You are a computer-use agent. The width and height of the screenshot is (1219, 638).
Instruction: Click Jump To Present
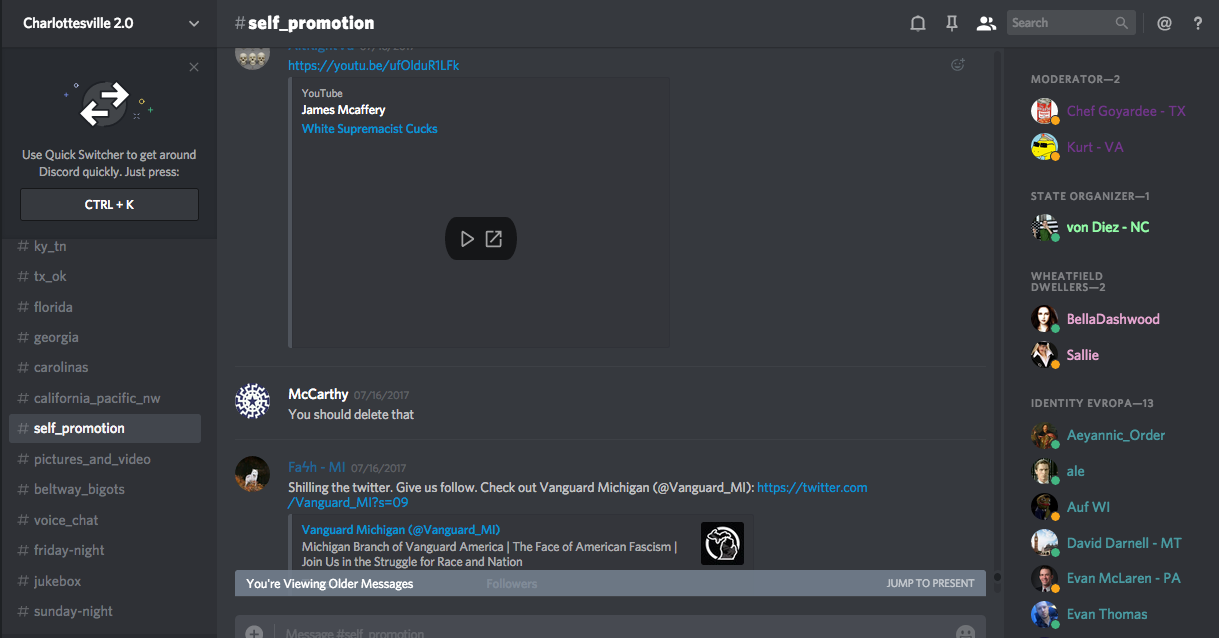(x=930, y=583)
